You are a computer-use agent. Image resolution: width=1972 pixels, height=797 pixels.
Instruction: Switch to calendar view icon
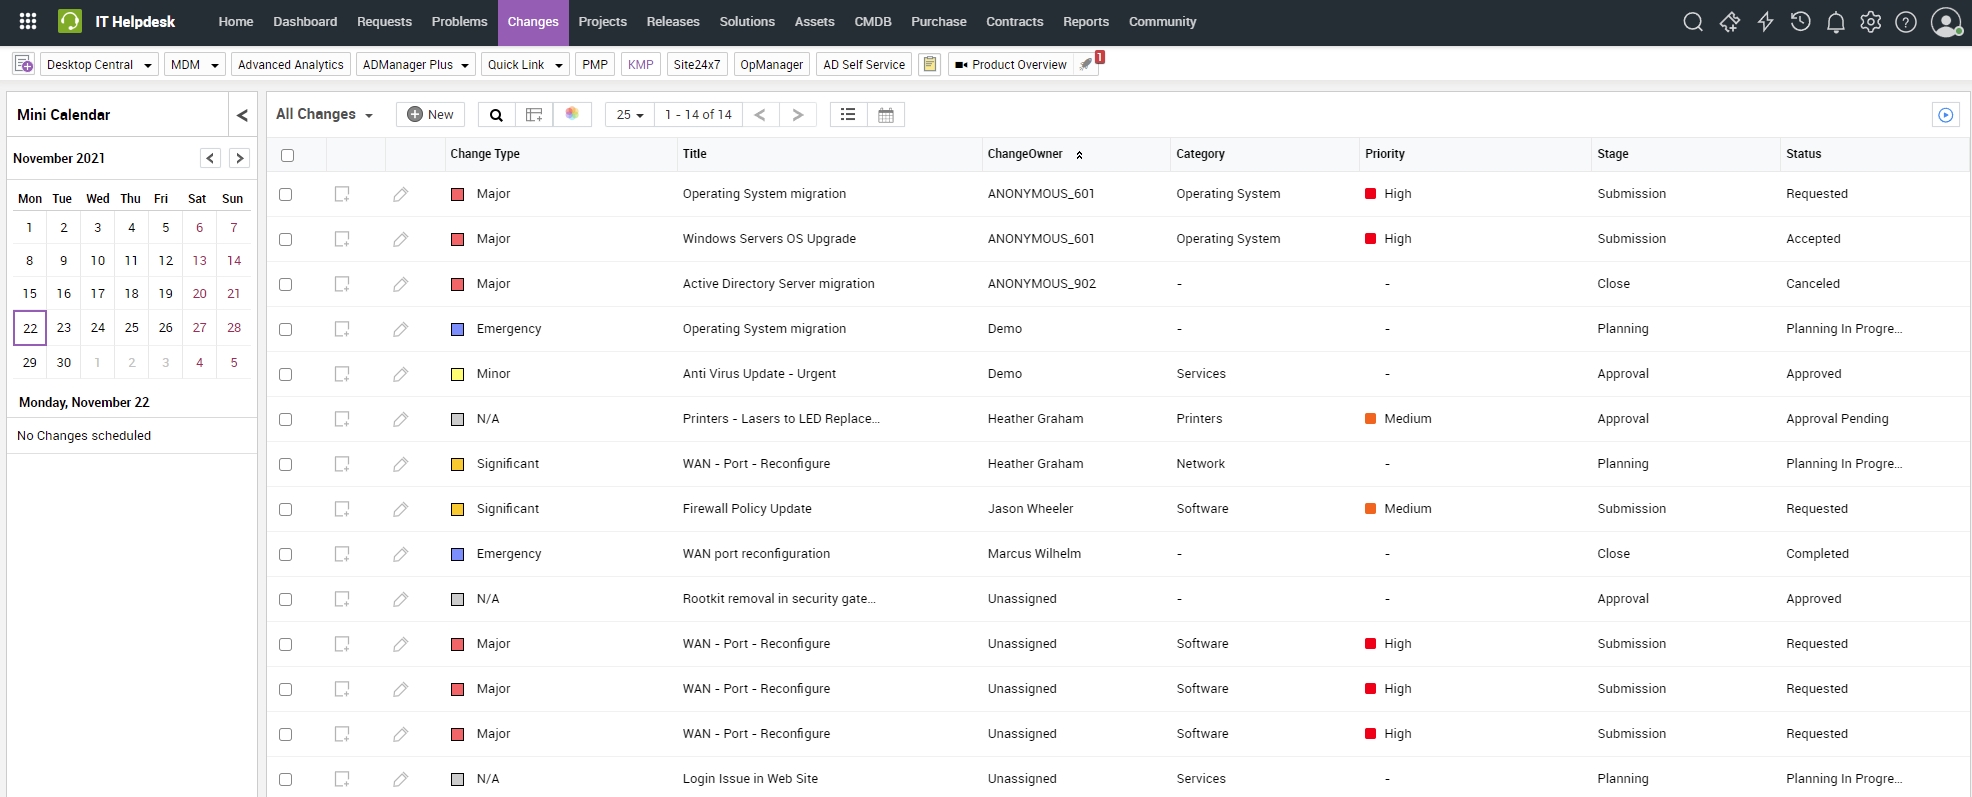885,115
